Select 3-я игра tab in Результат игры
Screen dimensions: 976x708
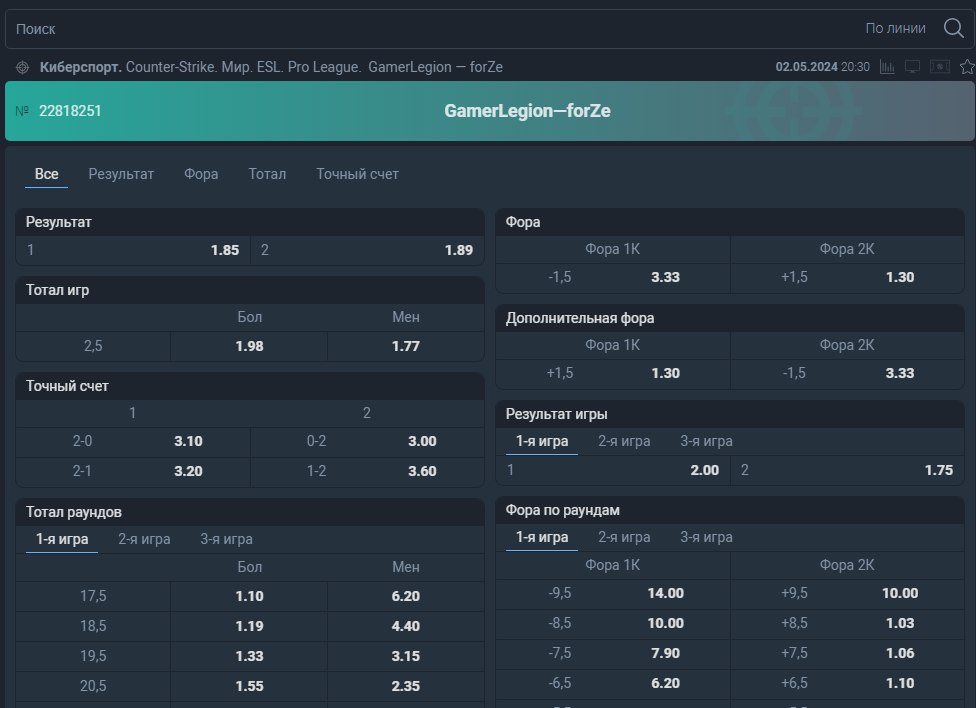coord(706,441)
